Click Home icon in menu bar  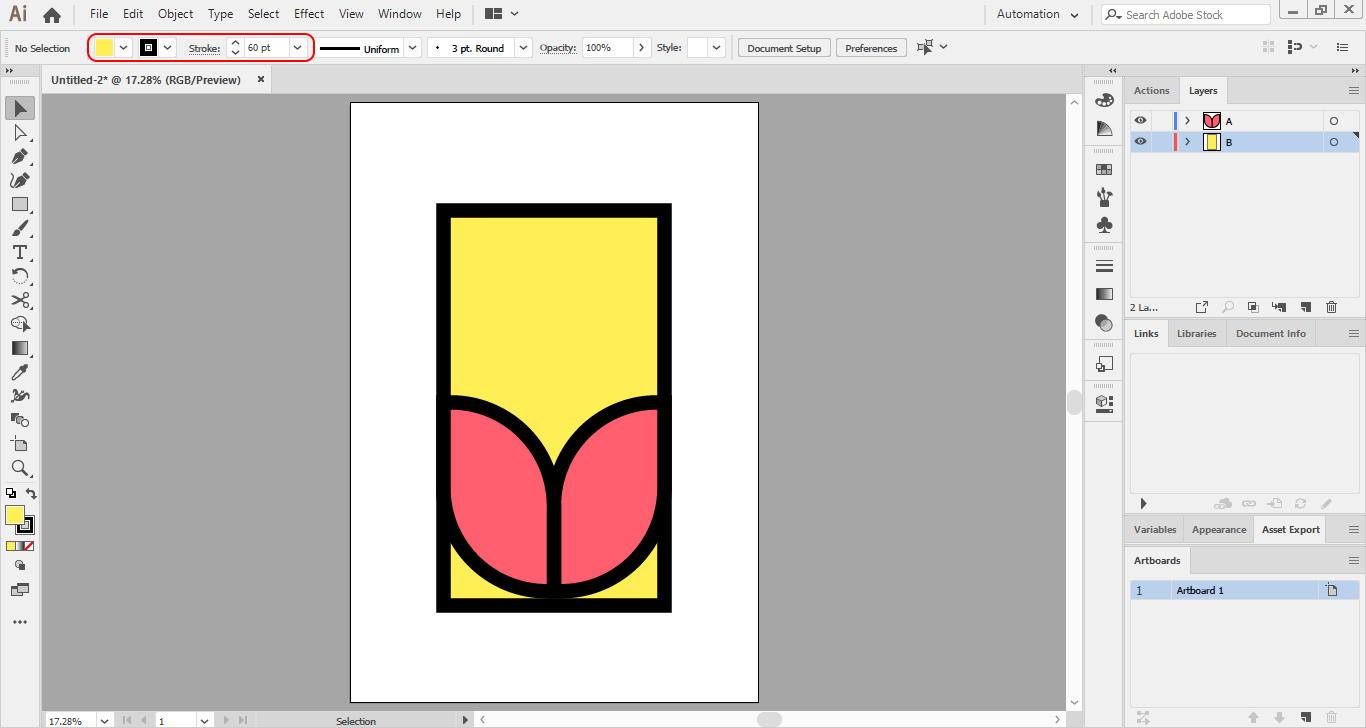tap(52, 15)
